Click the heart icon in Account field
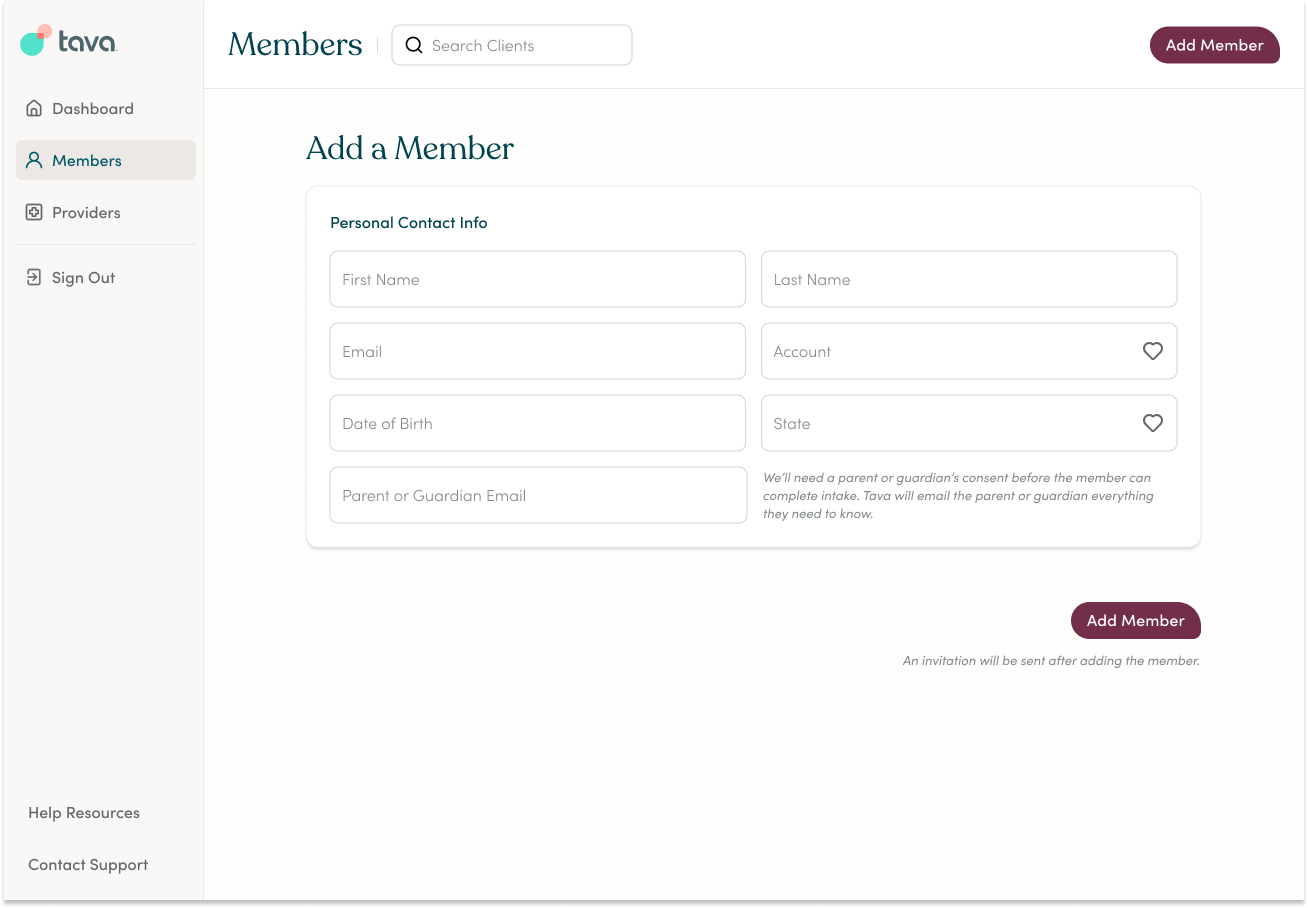This screenshot has width=1308, height=908. tap(1153, 351)
